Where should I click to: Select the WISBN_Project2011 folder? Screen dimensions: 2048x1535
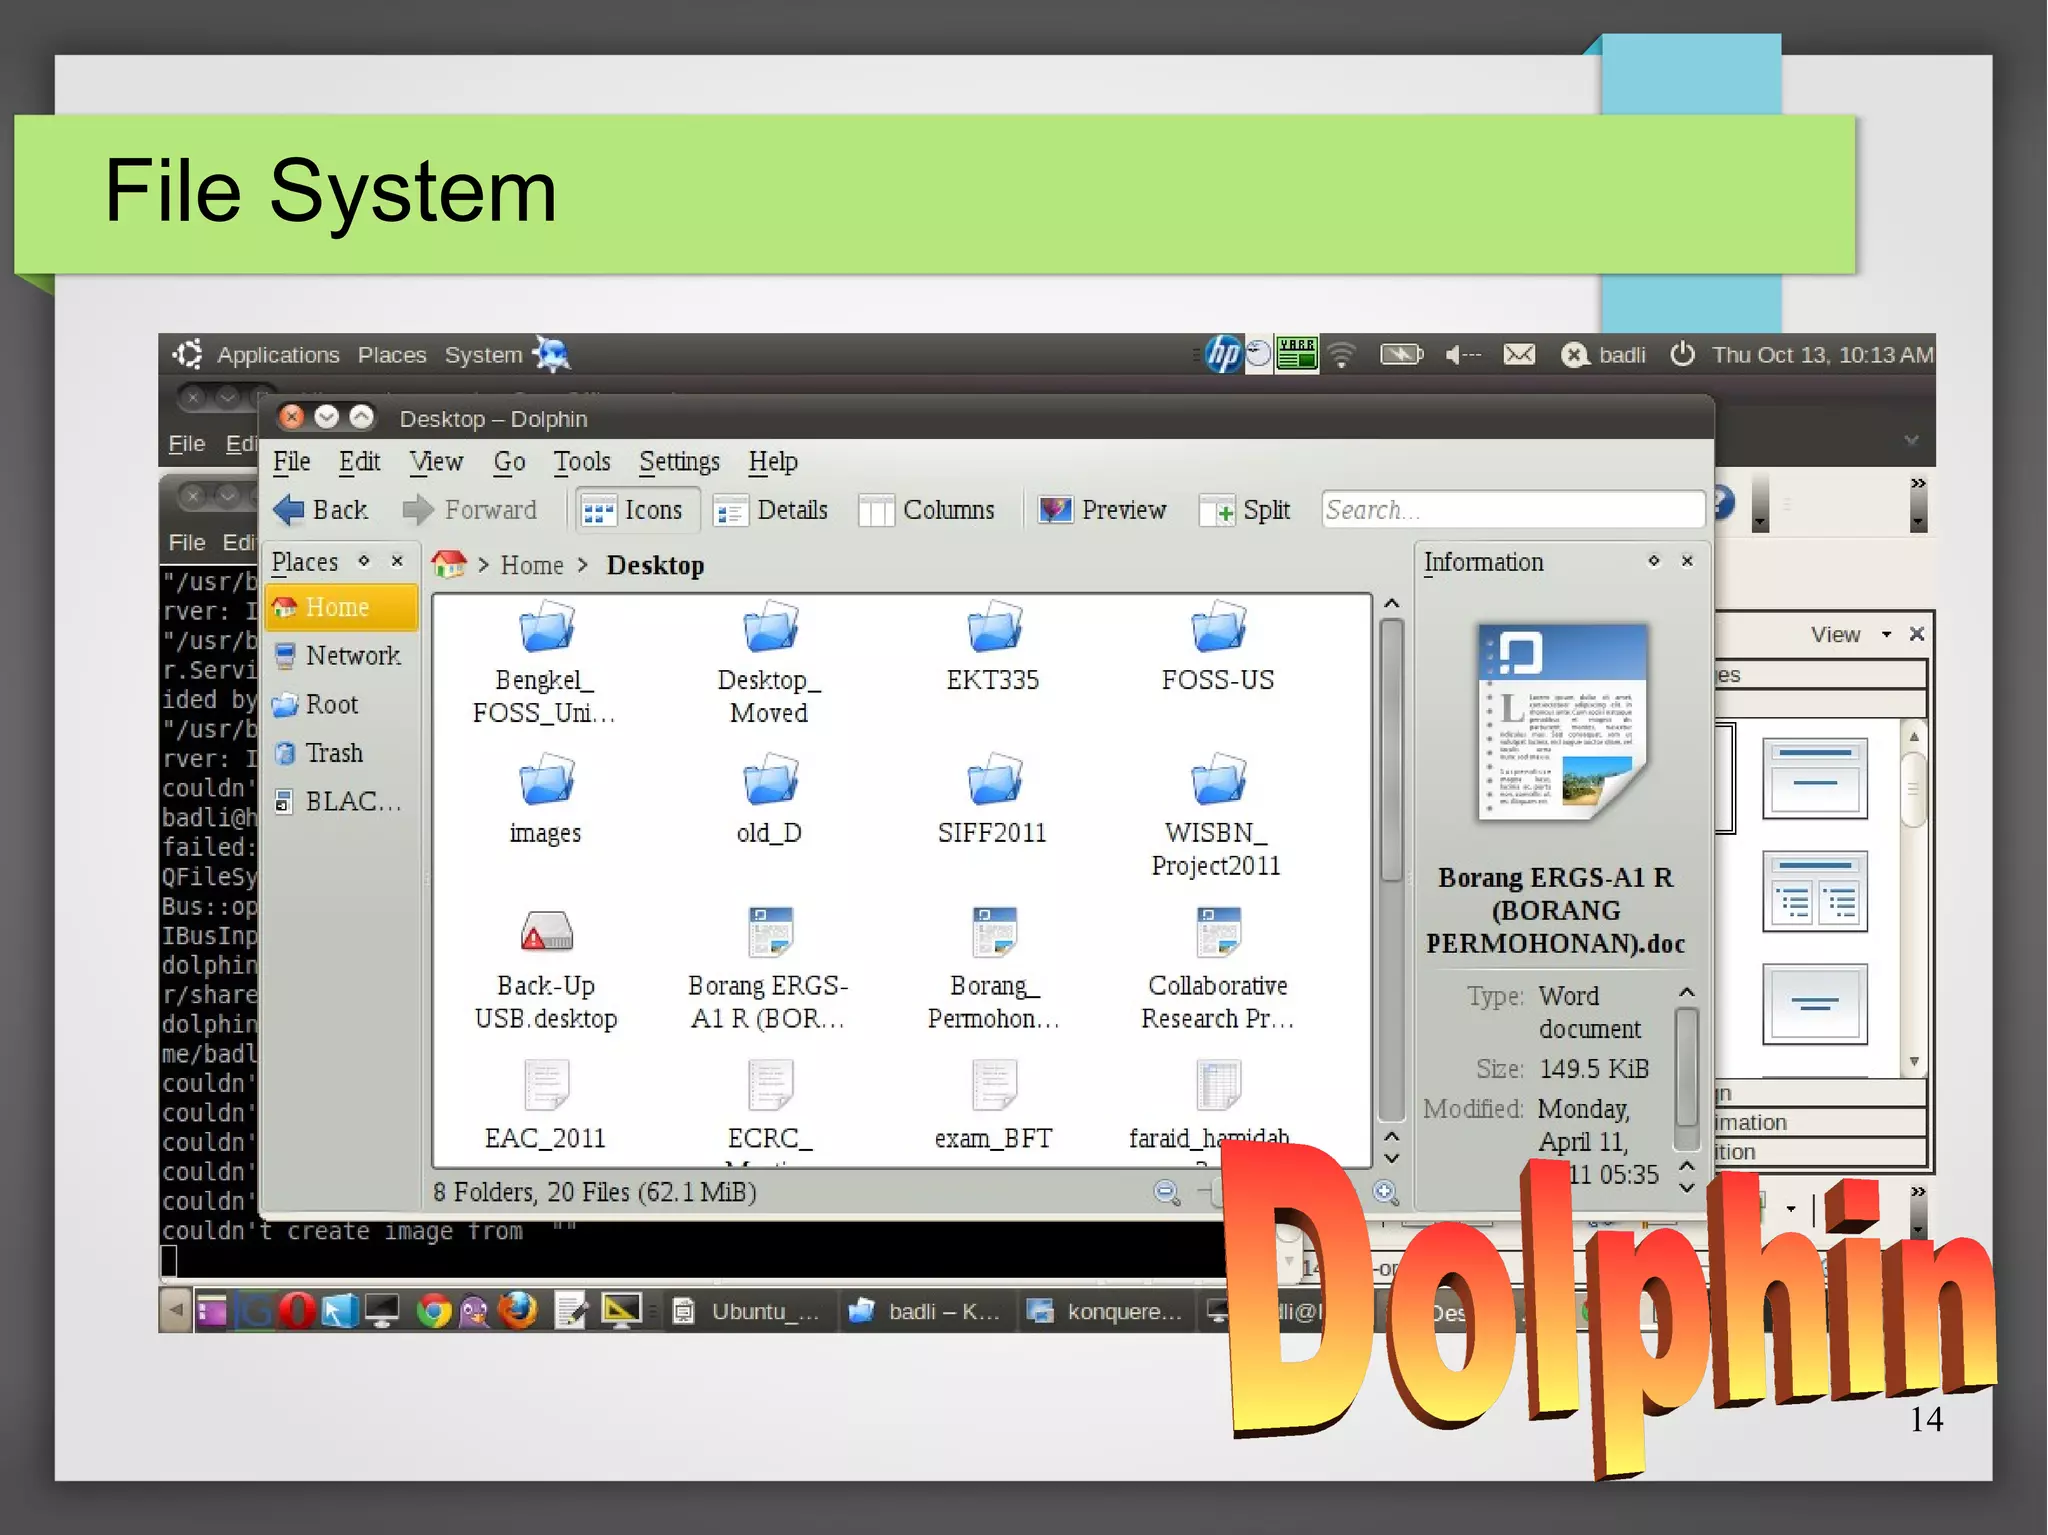(x=1217, y=814)
